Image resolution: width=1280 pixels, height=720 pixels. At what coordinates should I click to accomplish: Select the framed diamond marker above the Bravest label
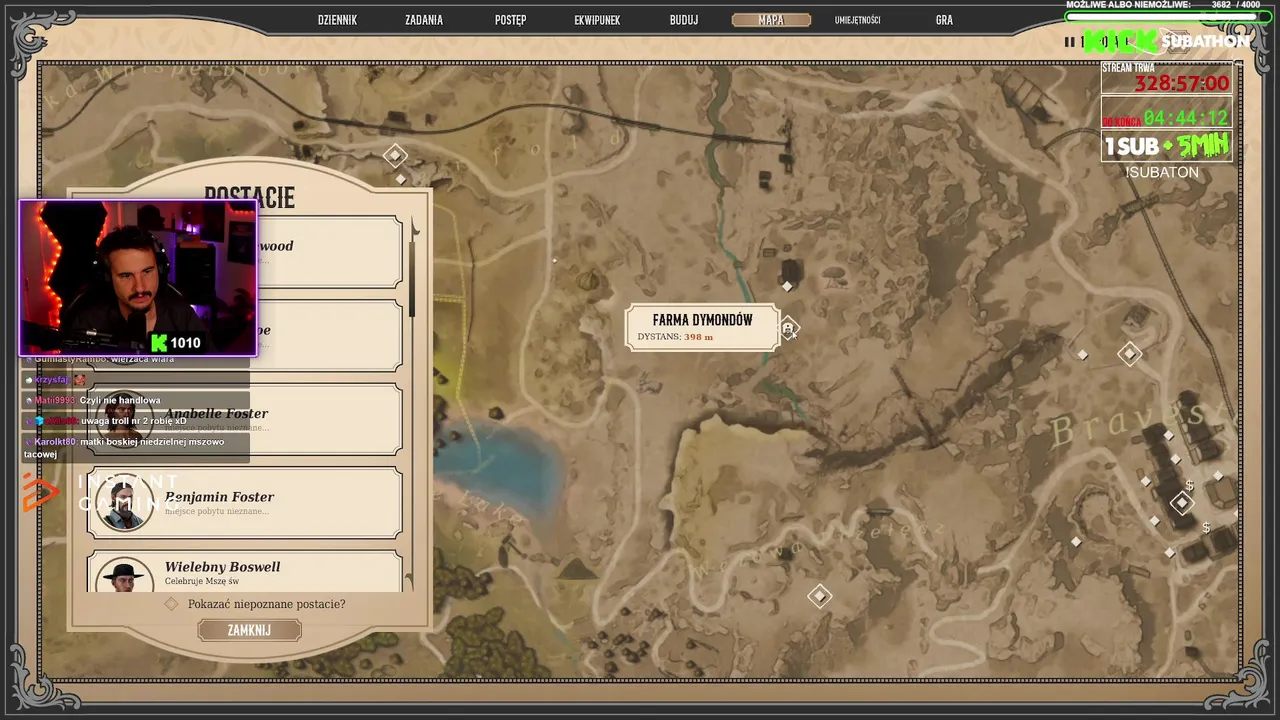1129,353
